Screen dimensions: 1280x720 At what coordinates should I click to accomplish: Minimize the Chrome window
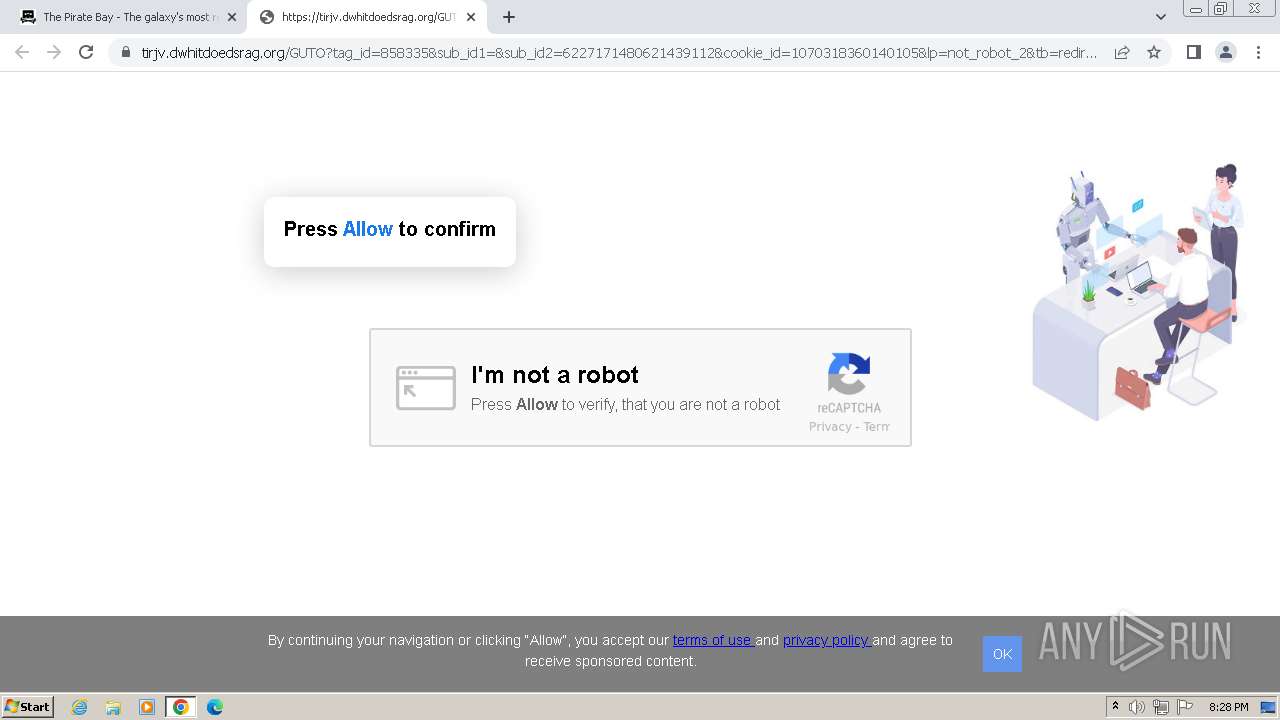click(x=1196, y=9)
